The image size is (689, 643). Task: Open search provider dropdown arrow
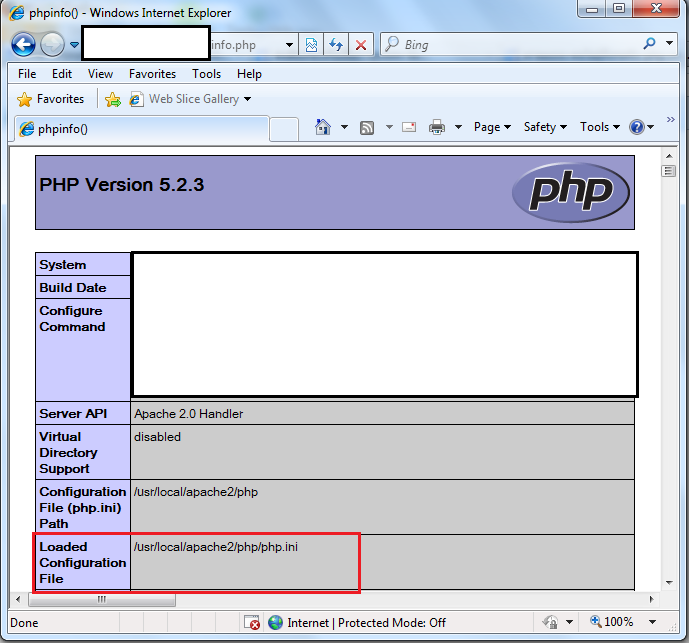[x=669, y=43]
